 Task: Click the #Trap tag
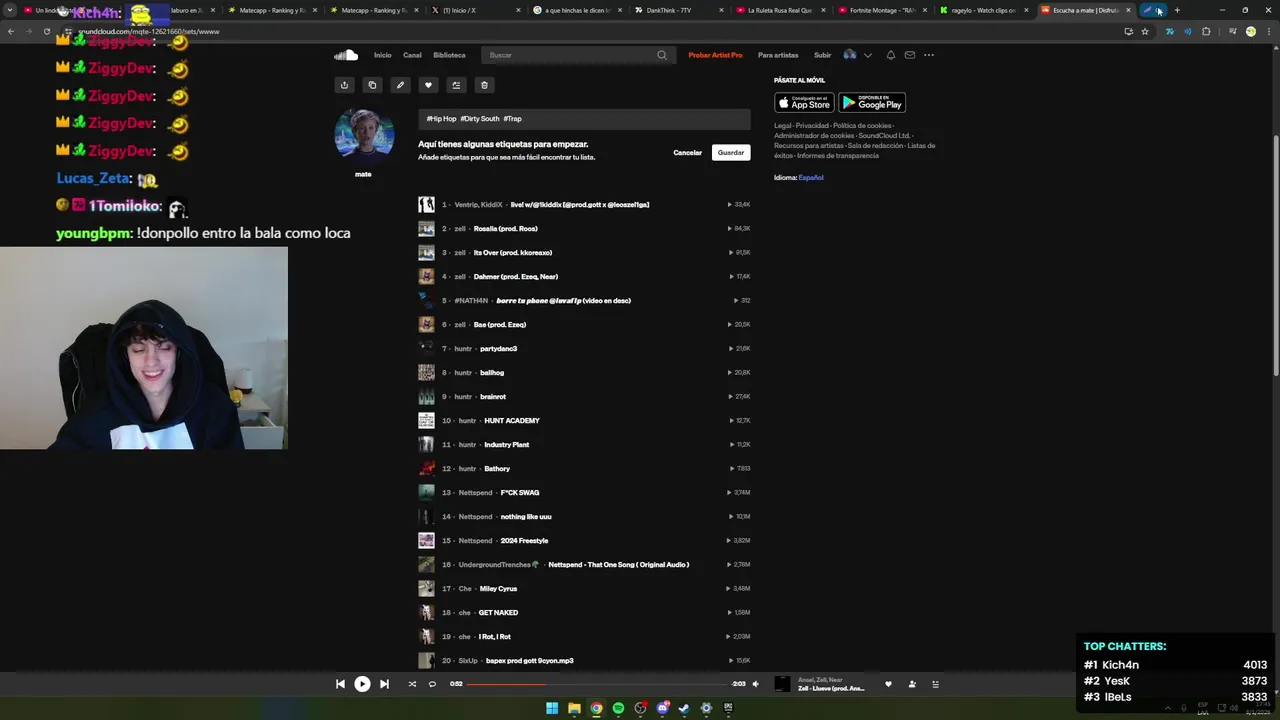click(512, 119)
